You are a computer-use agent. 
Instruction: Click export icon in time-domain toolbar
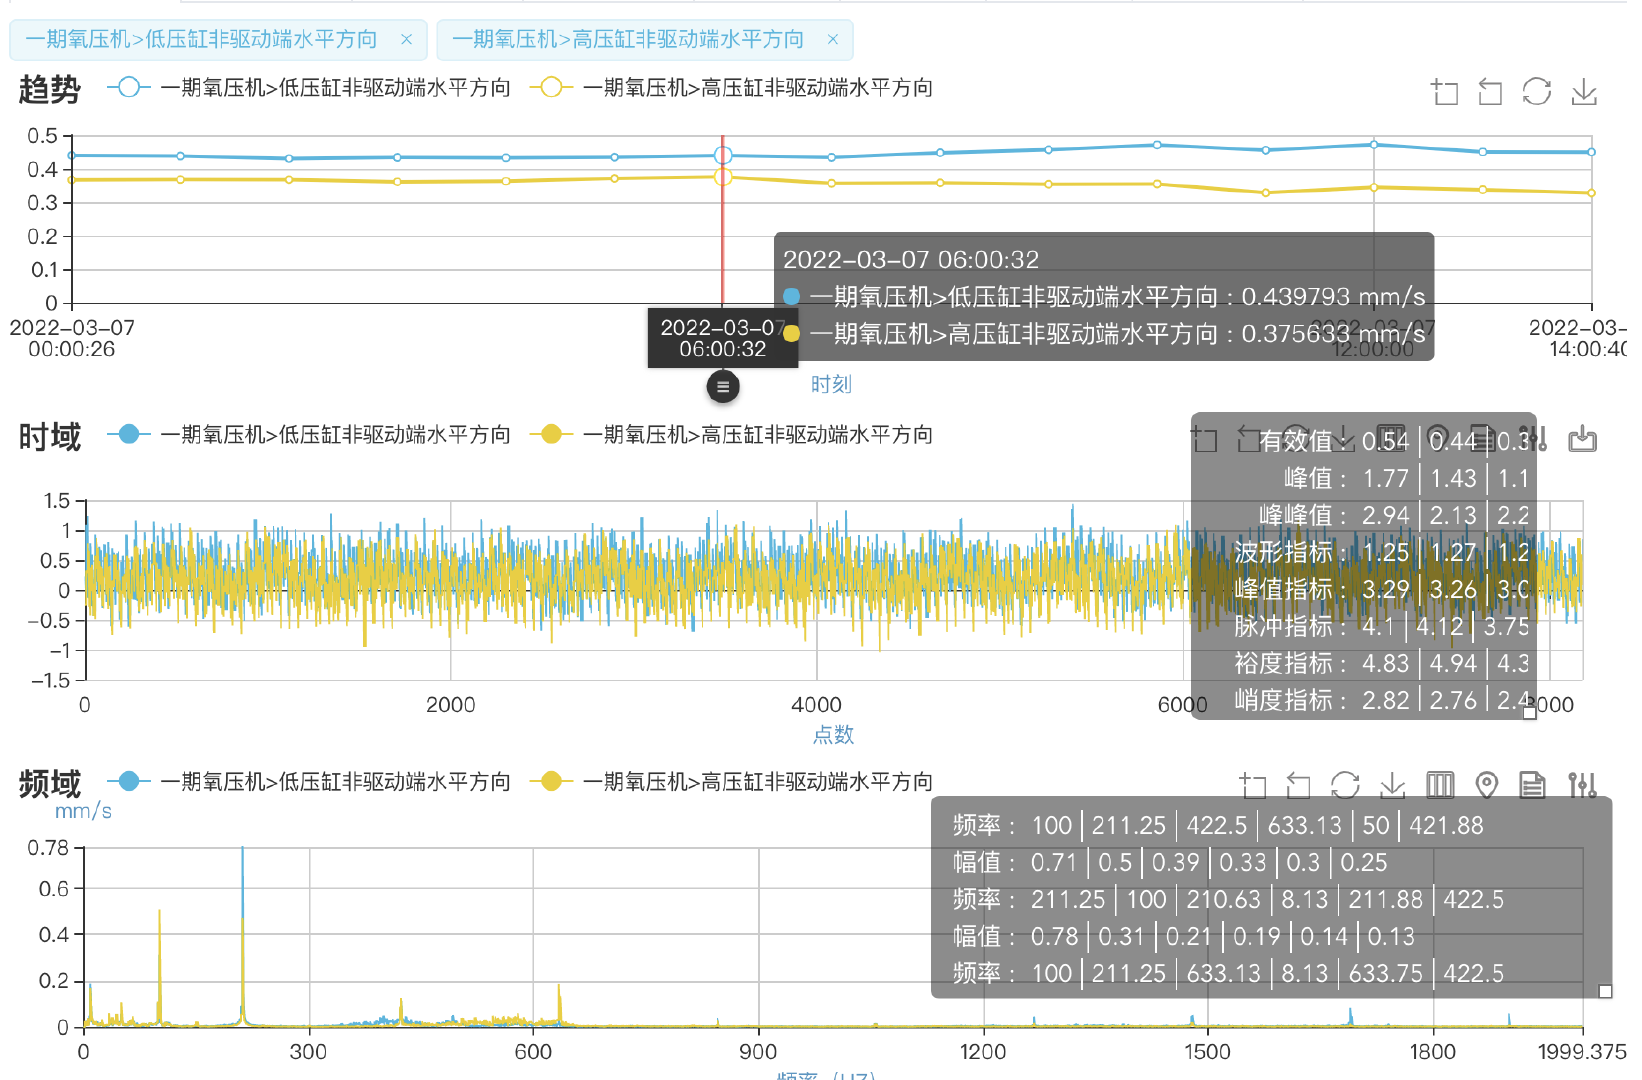coord(1582,439)
